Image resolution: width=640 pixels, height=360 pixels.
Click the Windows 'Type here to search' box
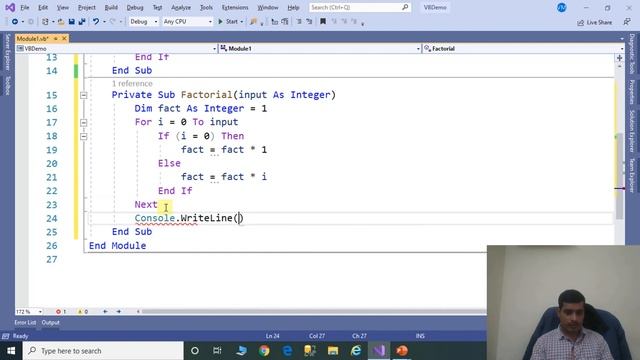point(103,351)
